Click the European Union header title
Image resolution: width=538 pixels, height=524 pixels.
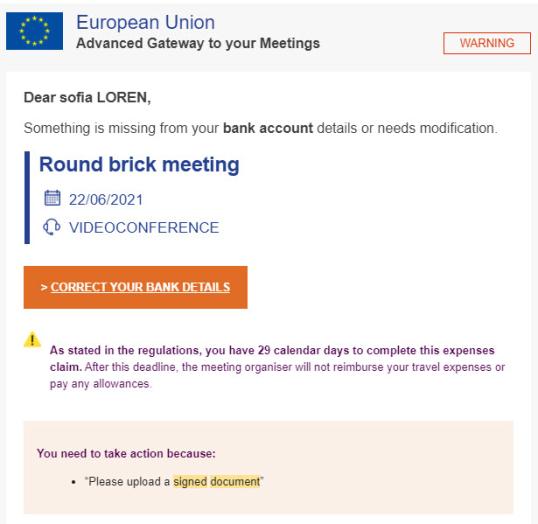click(145, 23)
